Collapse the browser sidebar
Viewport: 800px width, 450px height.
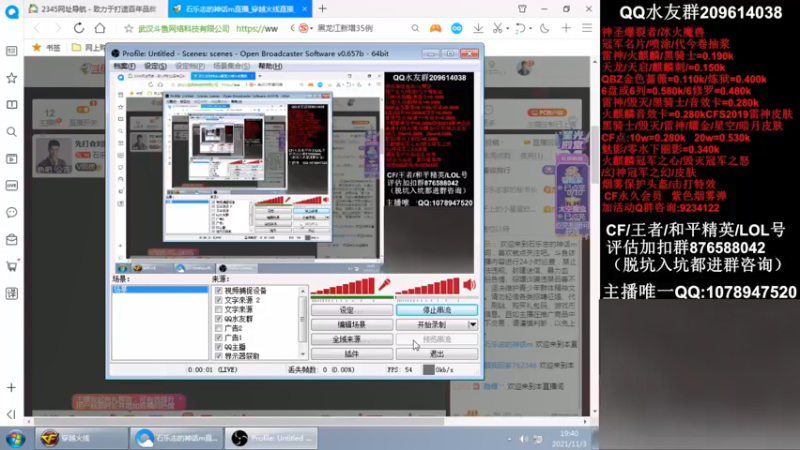click(x=11, y=414)
